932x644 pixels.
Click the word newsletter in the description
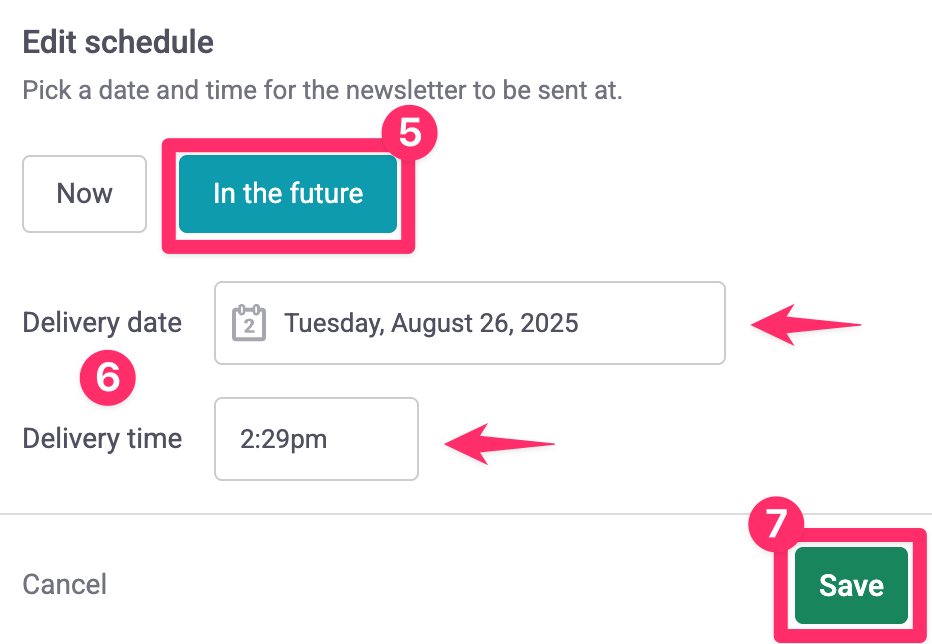click(406, 92)
